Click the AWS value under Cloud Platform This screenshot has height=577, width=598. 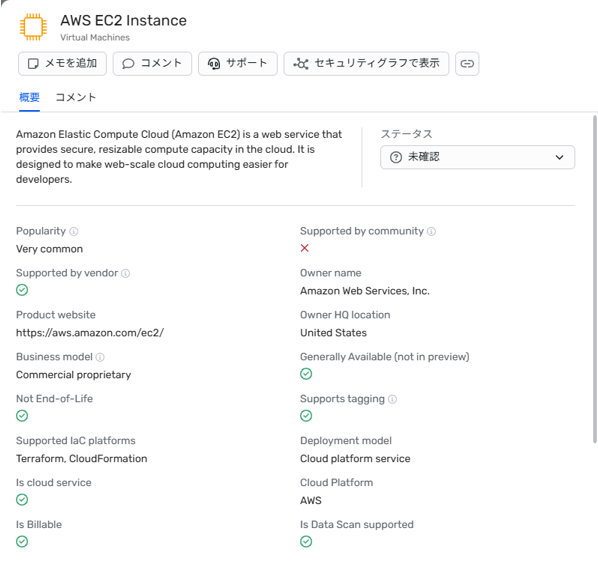pos(311,501)
